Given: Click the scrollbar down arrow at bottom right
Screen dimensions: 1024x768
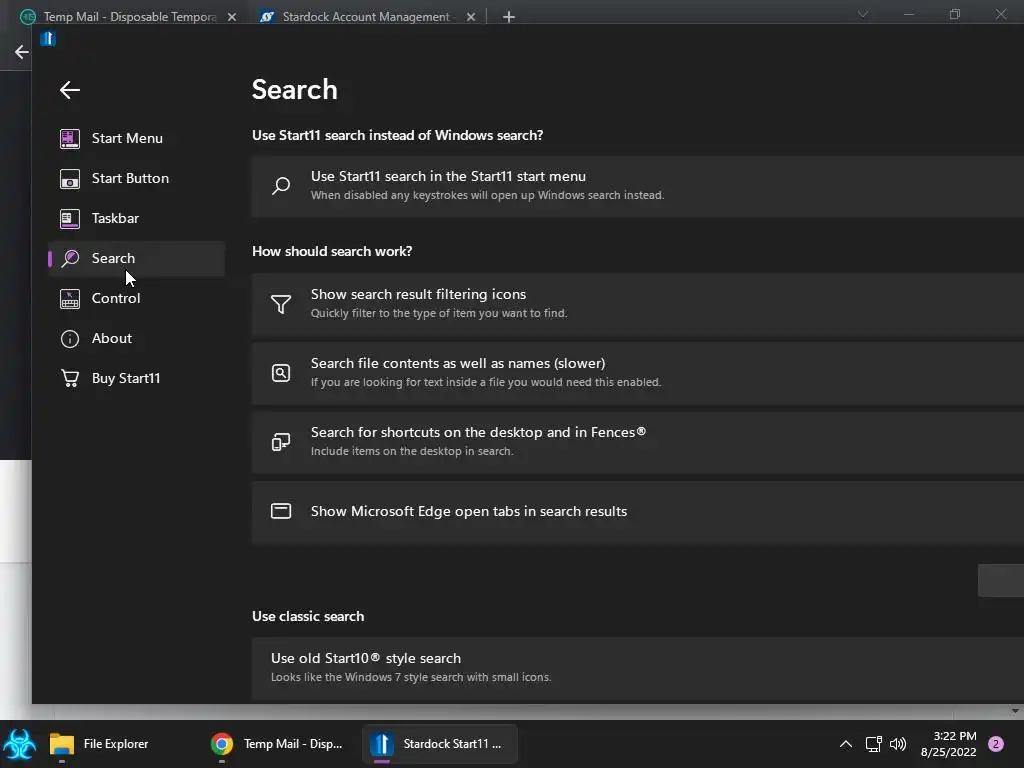Looking at the screenshot, I should click(x=1015, y=711).
